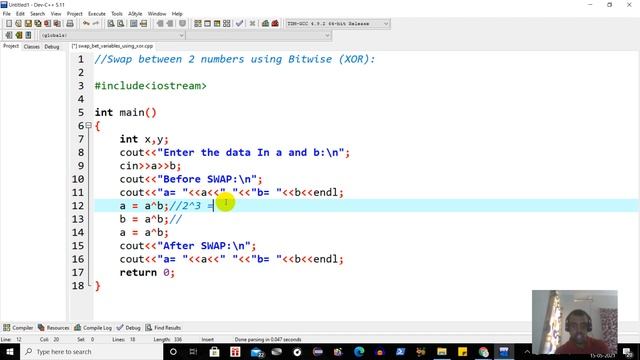Open the Resources bottom panel tab
The height and width of the screenshot is (360, 640).
[53, 328]
